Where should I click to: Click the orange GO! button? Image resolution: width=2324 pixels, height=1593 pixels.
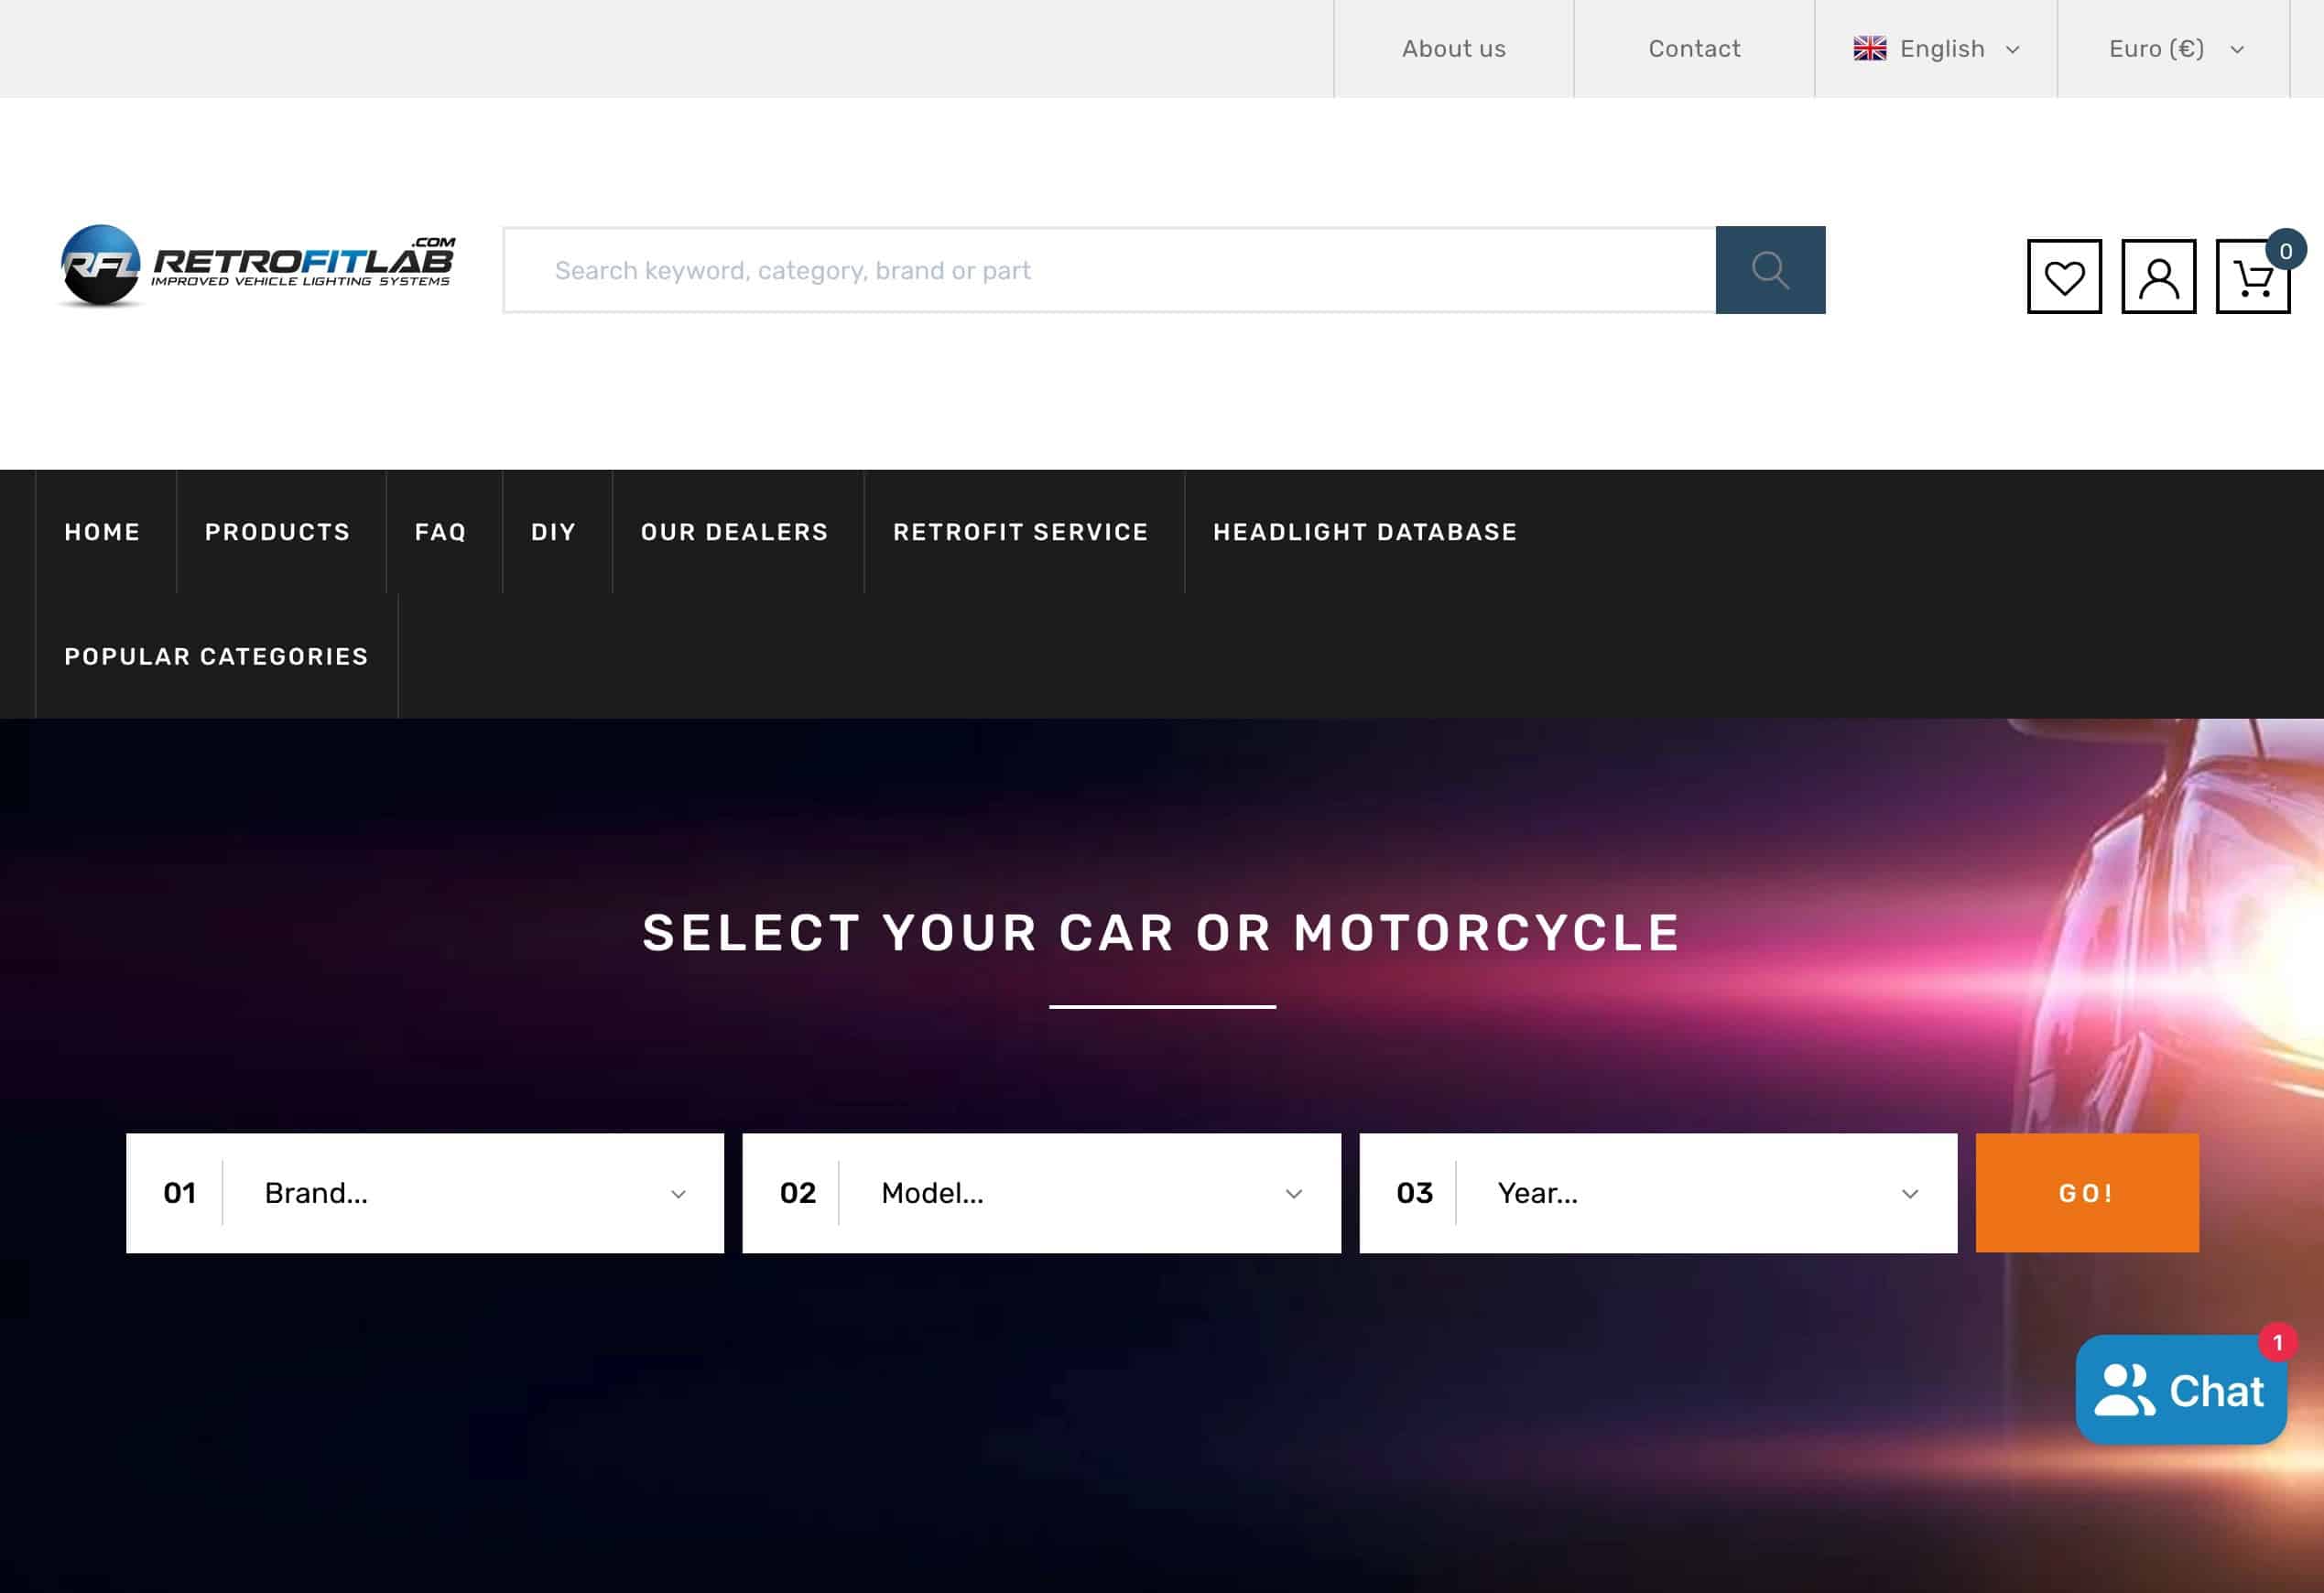2087,1192
